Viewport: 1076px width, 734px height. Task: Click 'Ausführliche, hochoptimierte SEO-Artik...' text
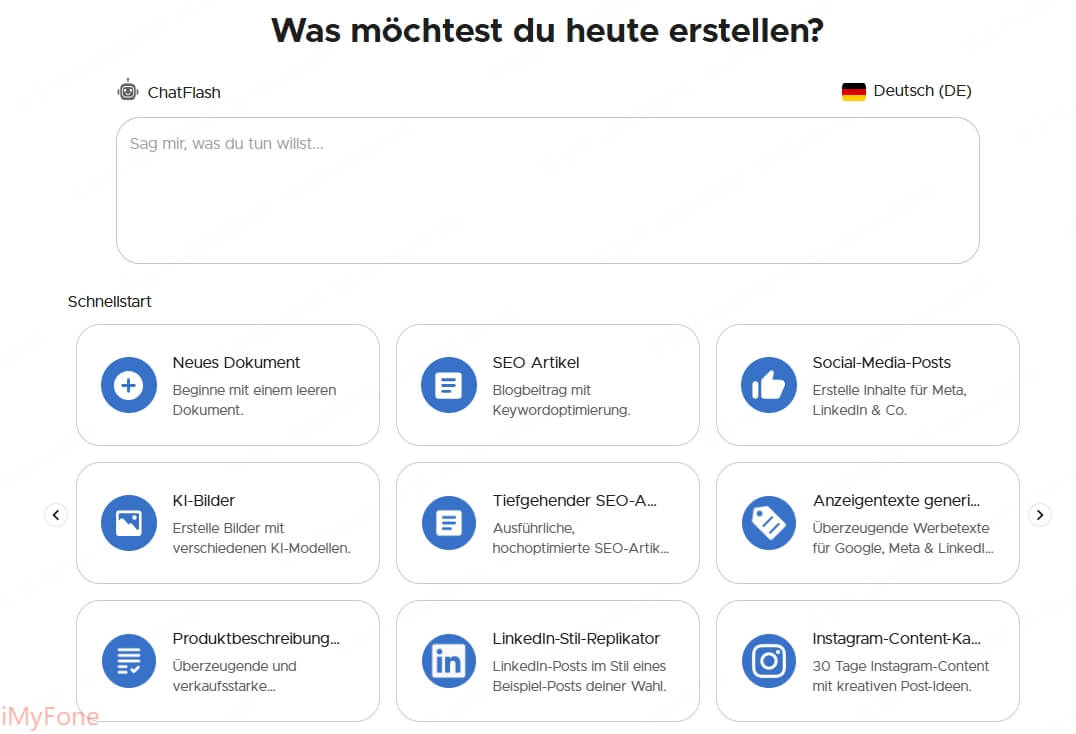581,538
